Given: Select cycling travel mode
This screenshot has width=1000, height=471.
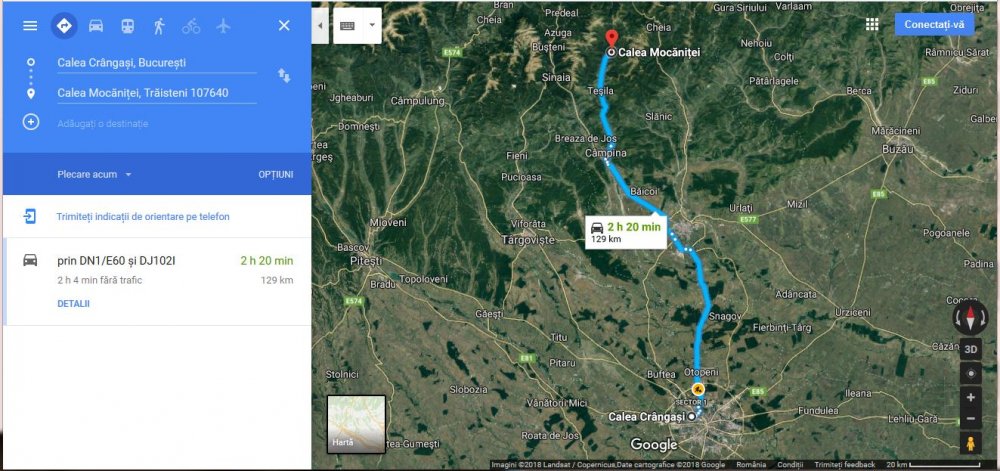Looking at the screenshot, I should [191, 25].
